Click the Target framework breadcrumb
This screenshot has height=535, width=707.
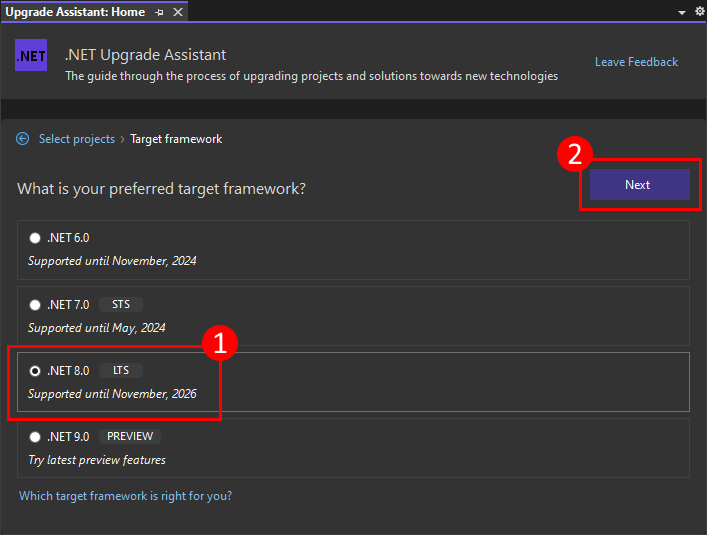coord(176,139)
